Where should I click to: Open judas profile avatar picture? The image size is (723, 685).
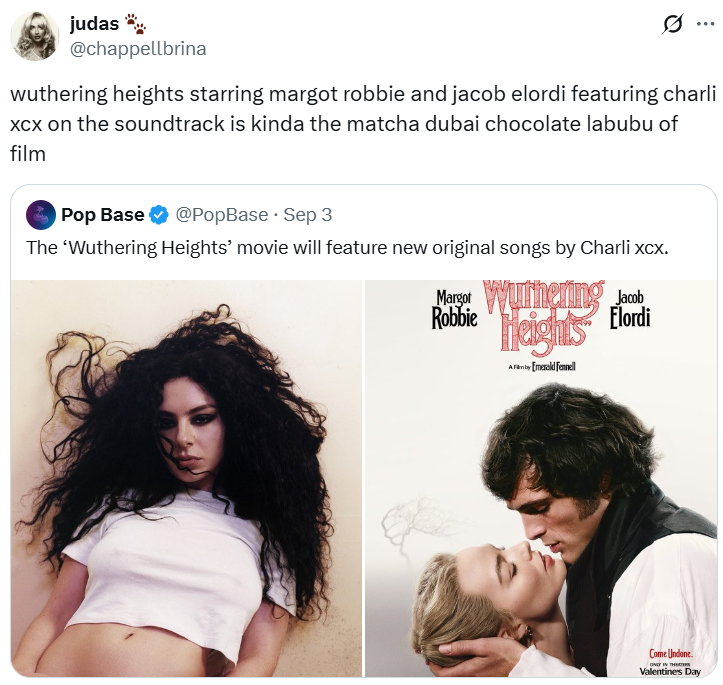pos(35,36)
